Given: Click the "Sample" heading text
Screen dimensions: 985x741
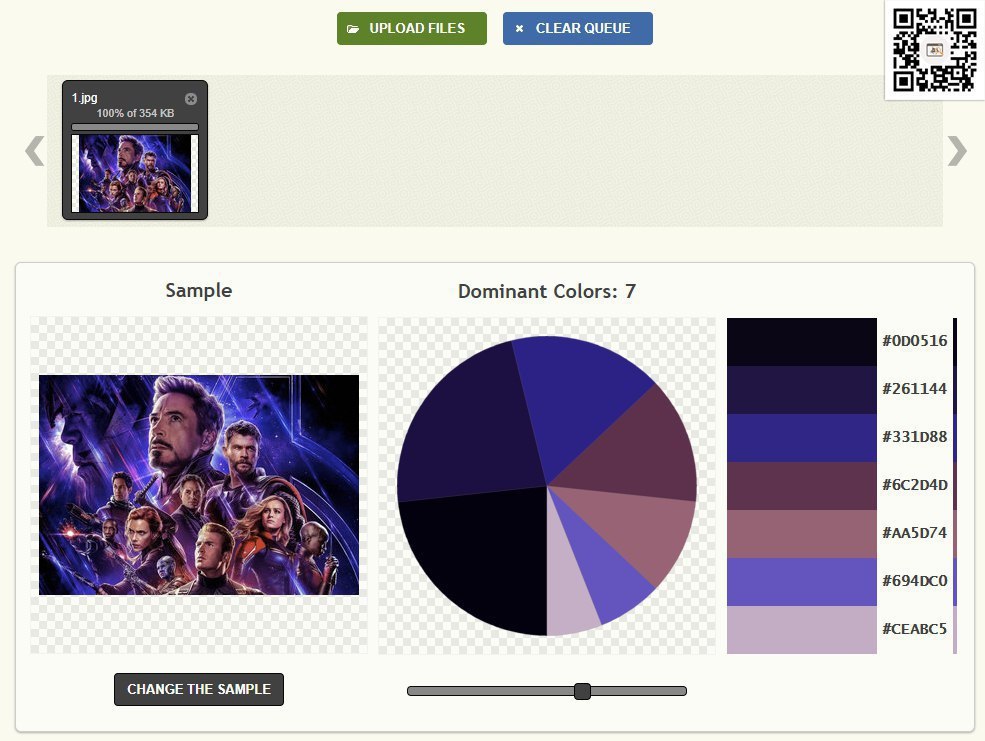Looking at the screenshot, I should pyautogui.click(x=199, y=290).
